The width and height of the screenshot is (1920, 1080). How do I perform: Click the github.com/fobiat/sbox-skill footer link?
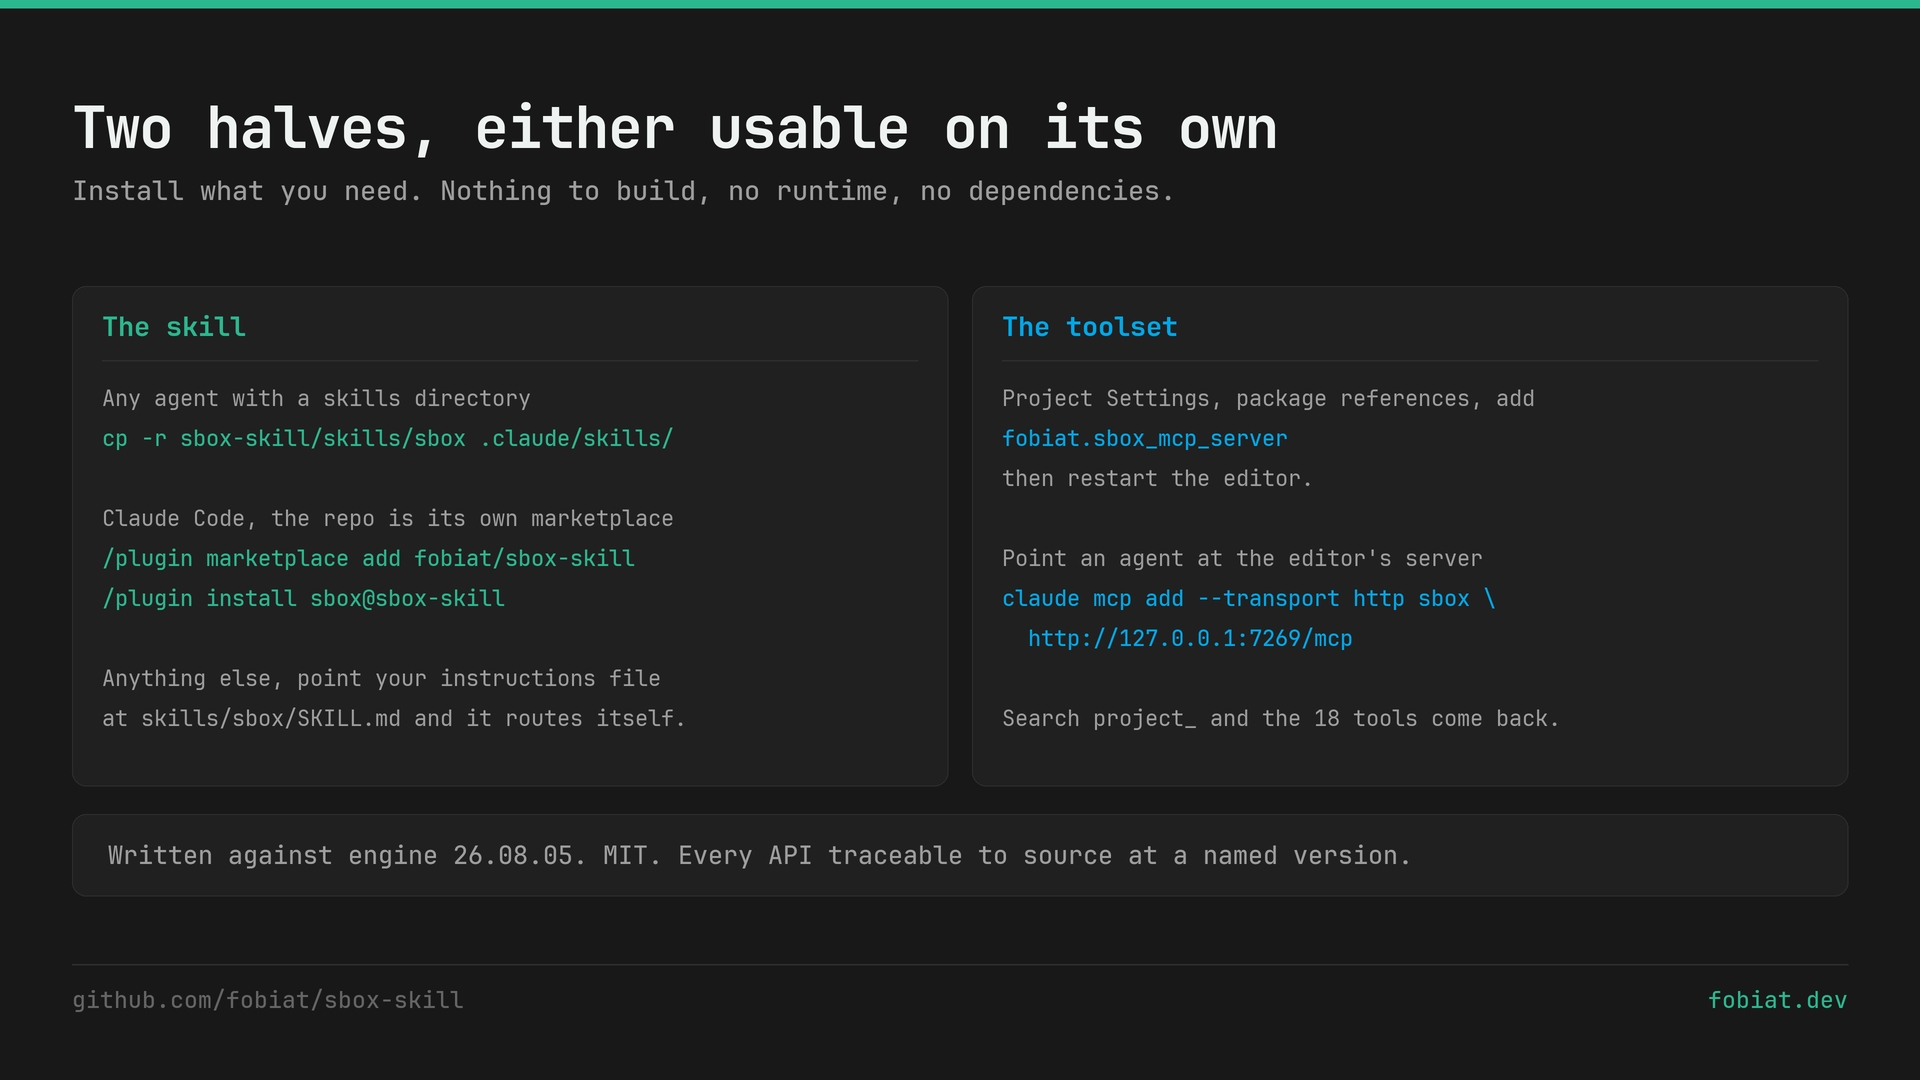pos(268,1000)
